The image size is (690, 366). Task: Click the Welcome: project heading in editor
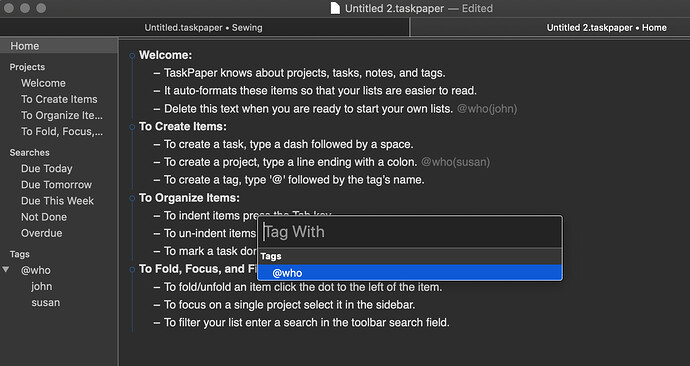165,55
